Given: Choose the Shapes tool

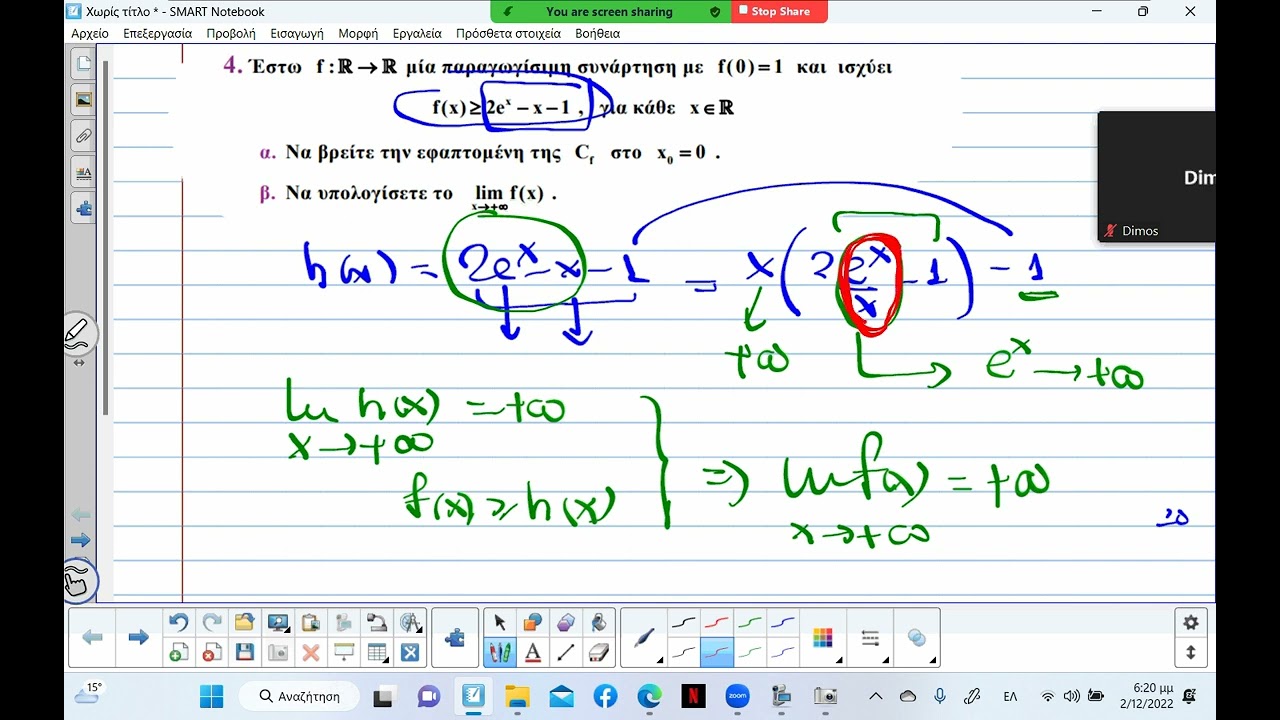Looking at the screenshot, I should (x=532, y=622).
